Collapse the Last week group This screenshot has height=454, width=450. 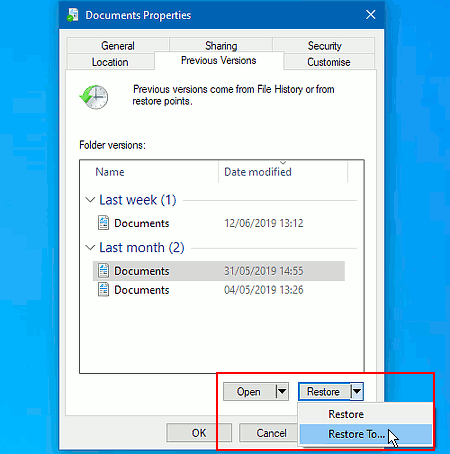pos(90,200)
